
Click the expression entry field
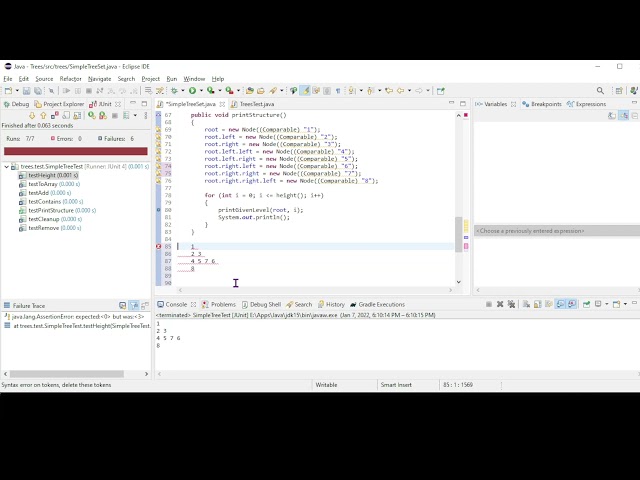[555, 231]
